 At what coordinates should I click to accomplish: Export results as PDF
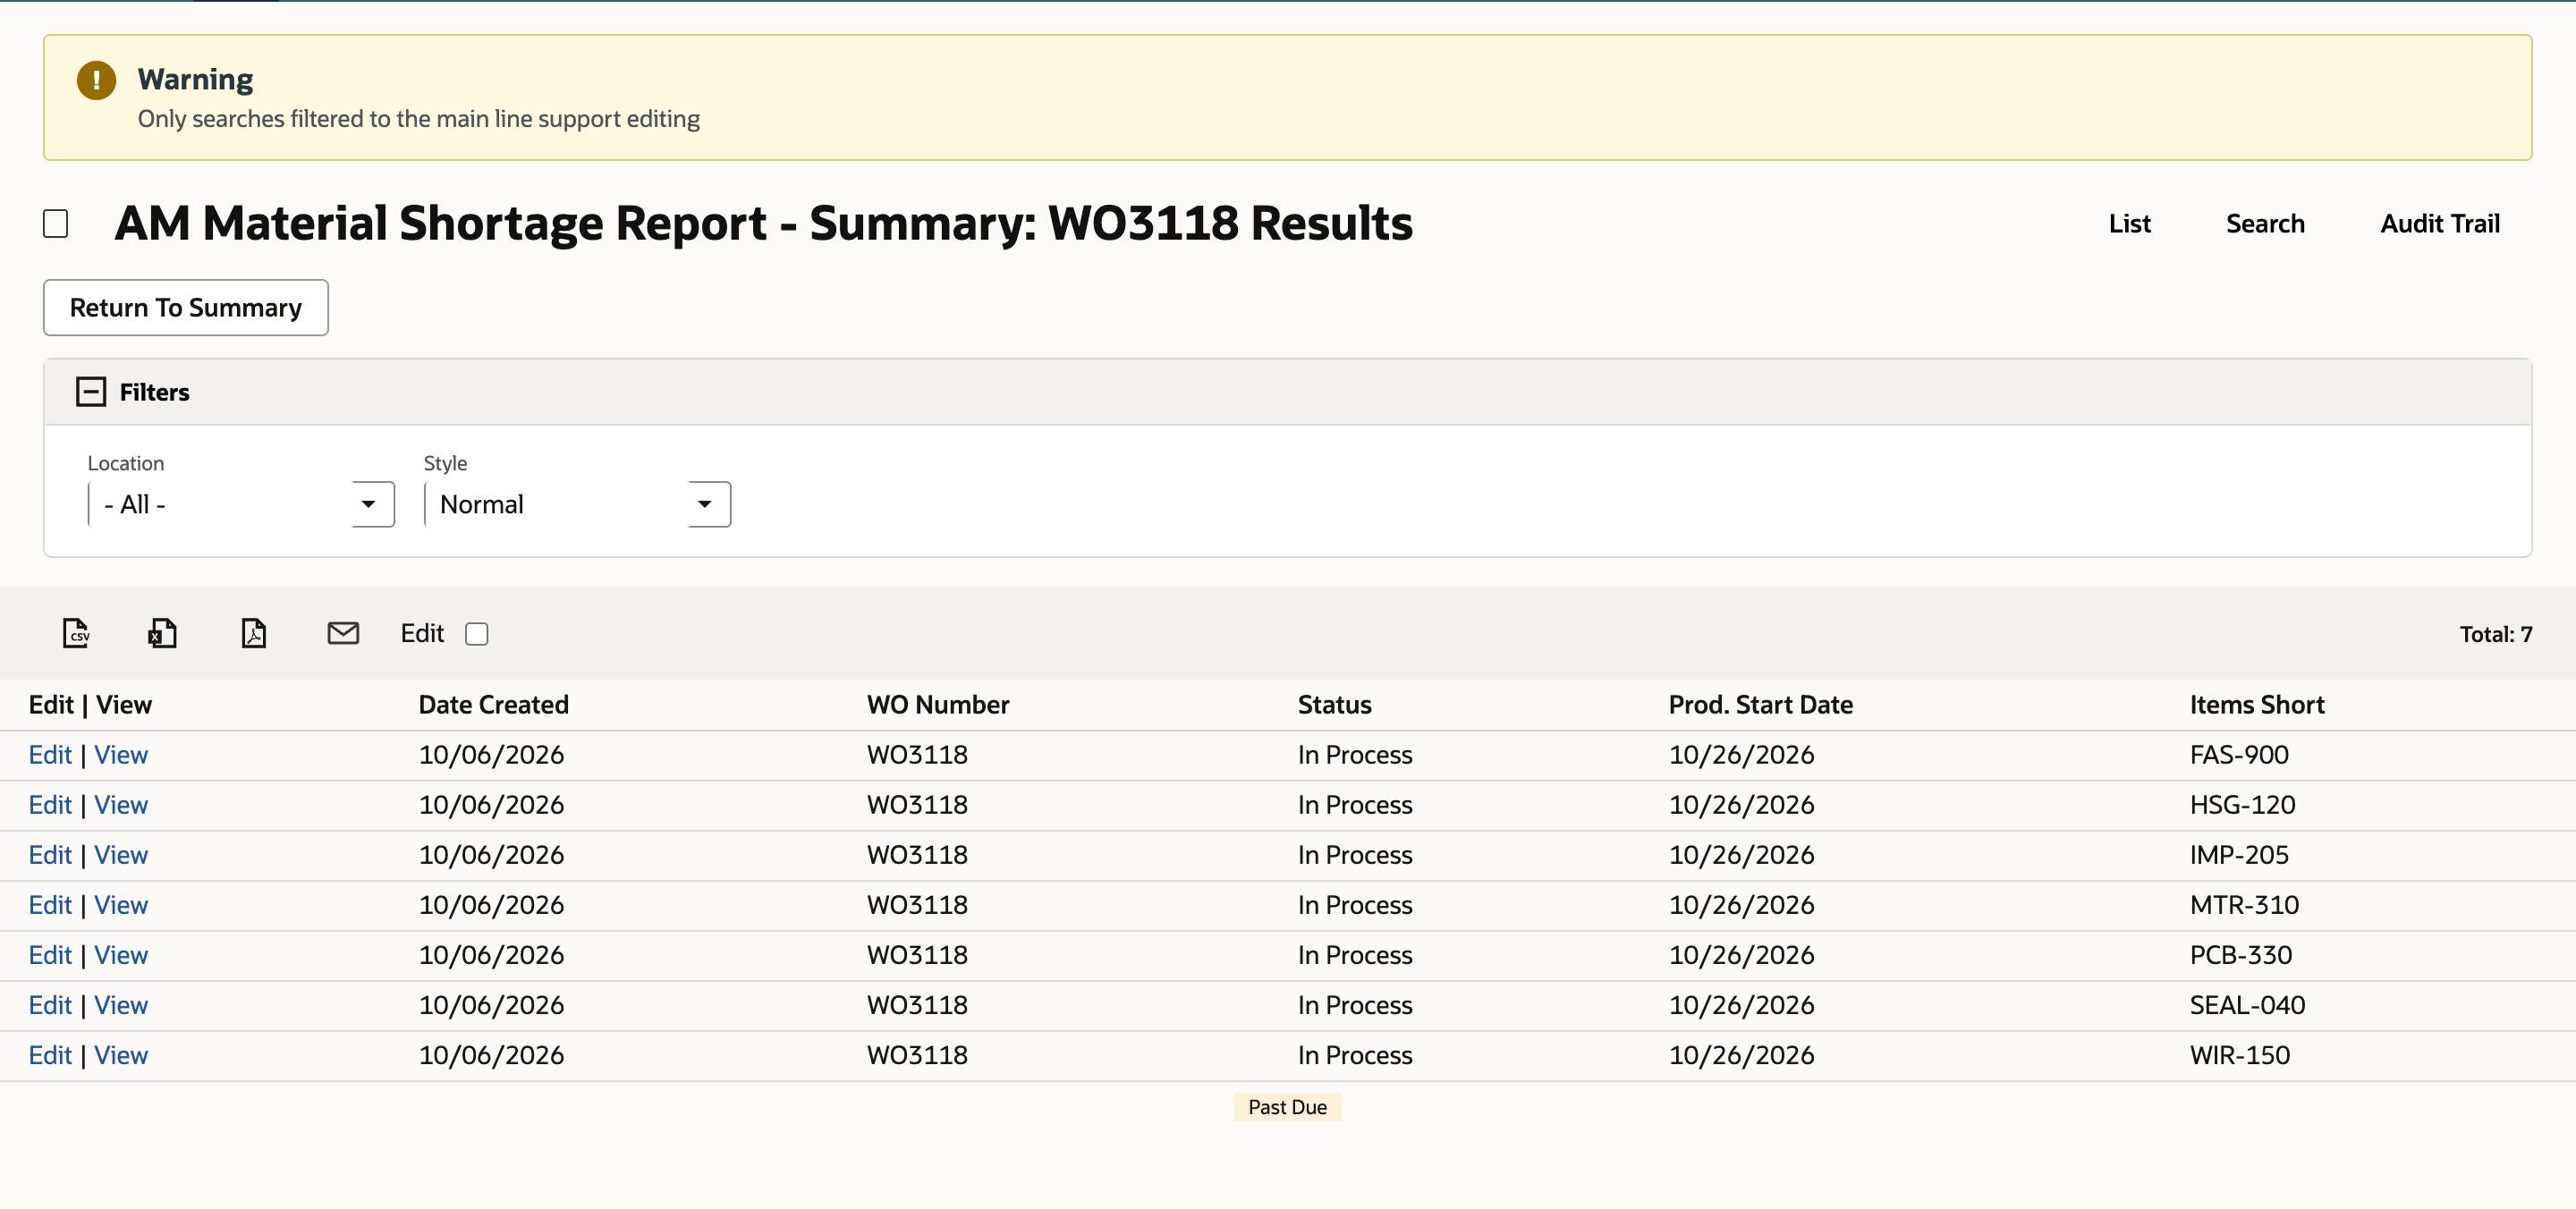[x=254, y=633]
